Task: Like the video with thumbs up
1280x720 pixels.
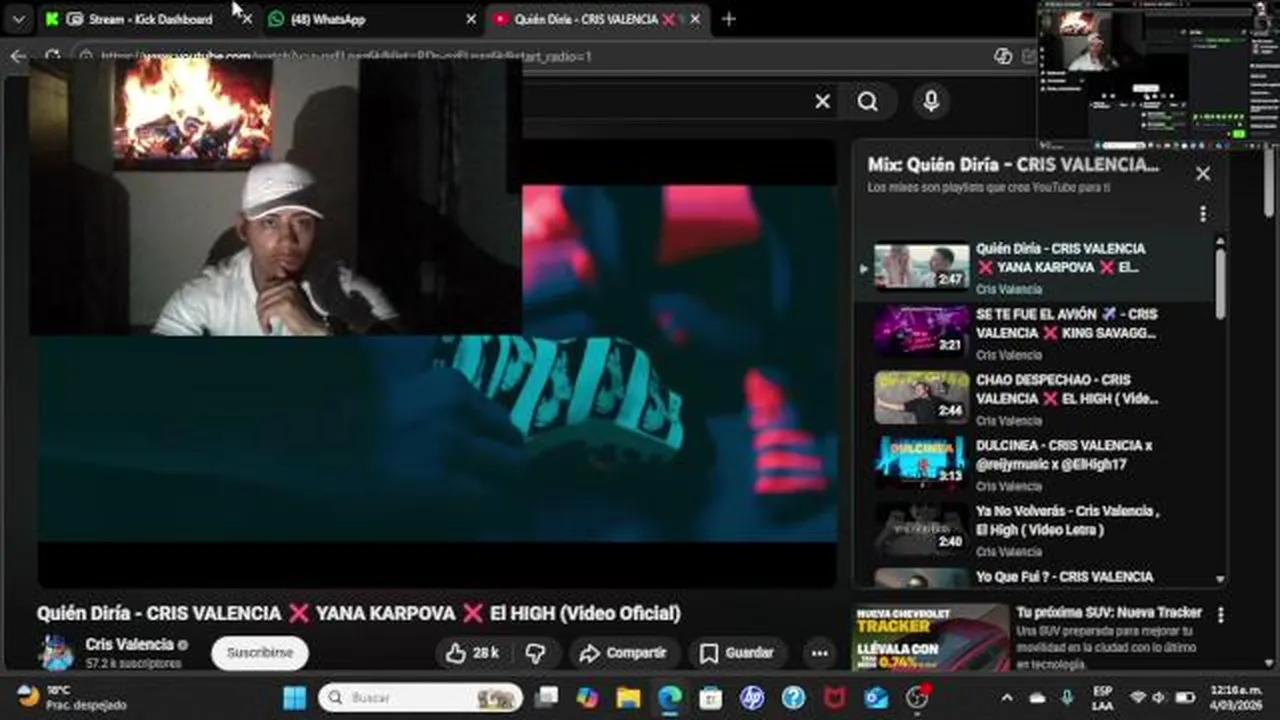Action: (472, 653)
